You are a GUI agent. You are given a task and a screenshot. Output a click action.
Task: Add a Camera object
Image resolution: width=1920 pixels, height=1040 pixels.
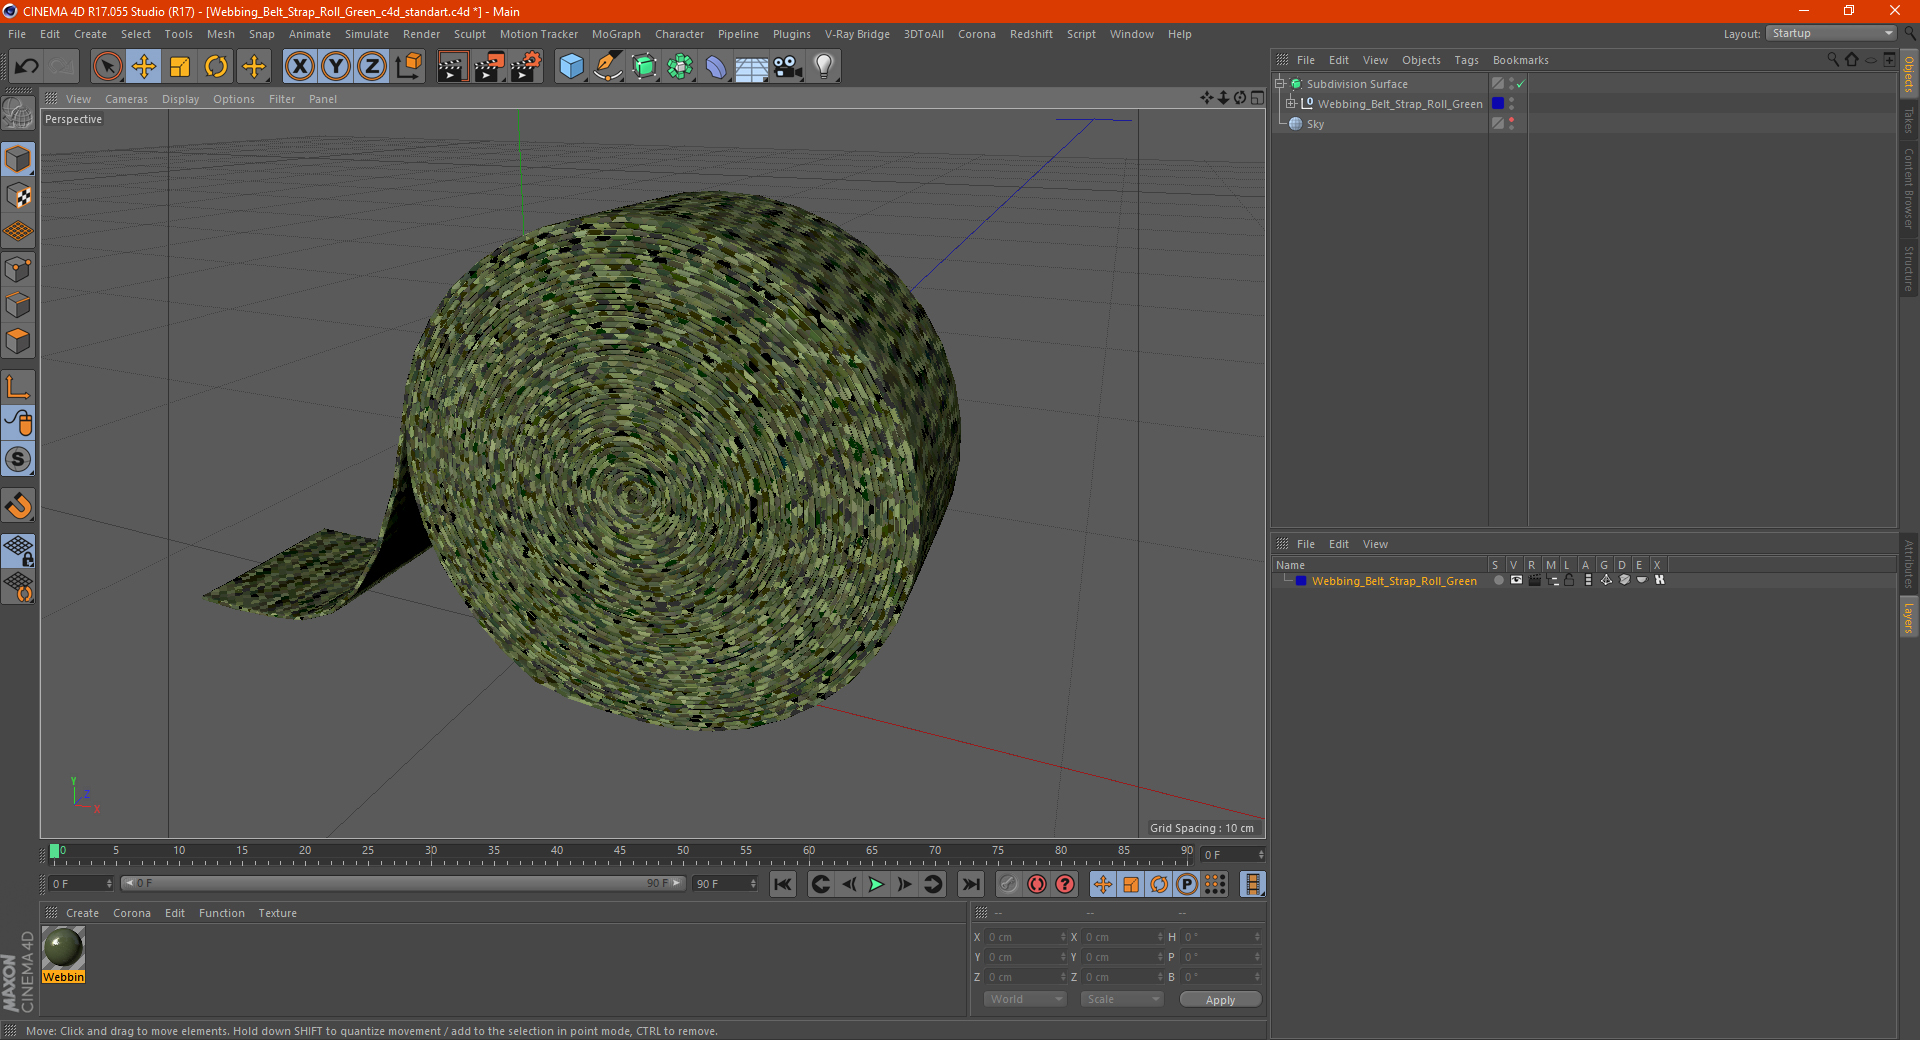pos(788,67)
